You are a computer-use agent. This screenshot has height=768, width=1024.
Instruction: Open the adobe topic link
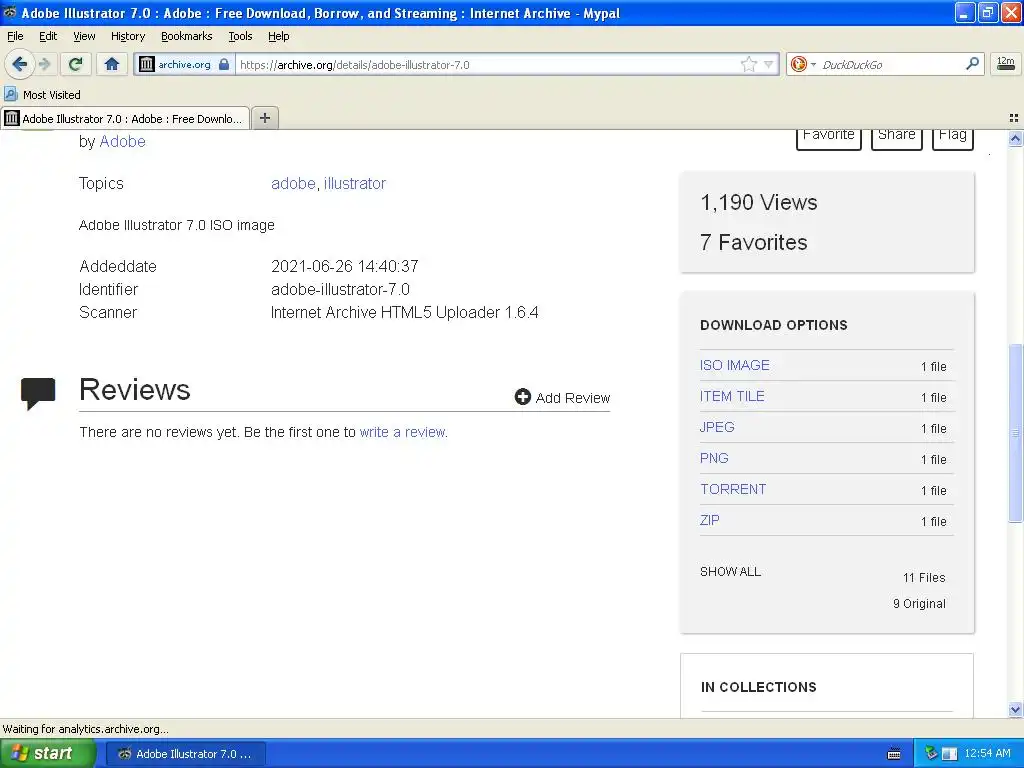point(293,184)
